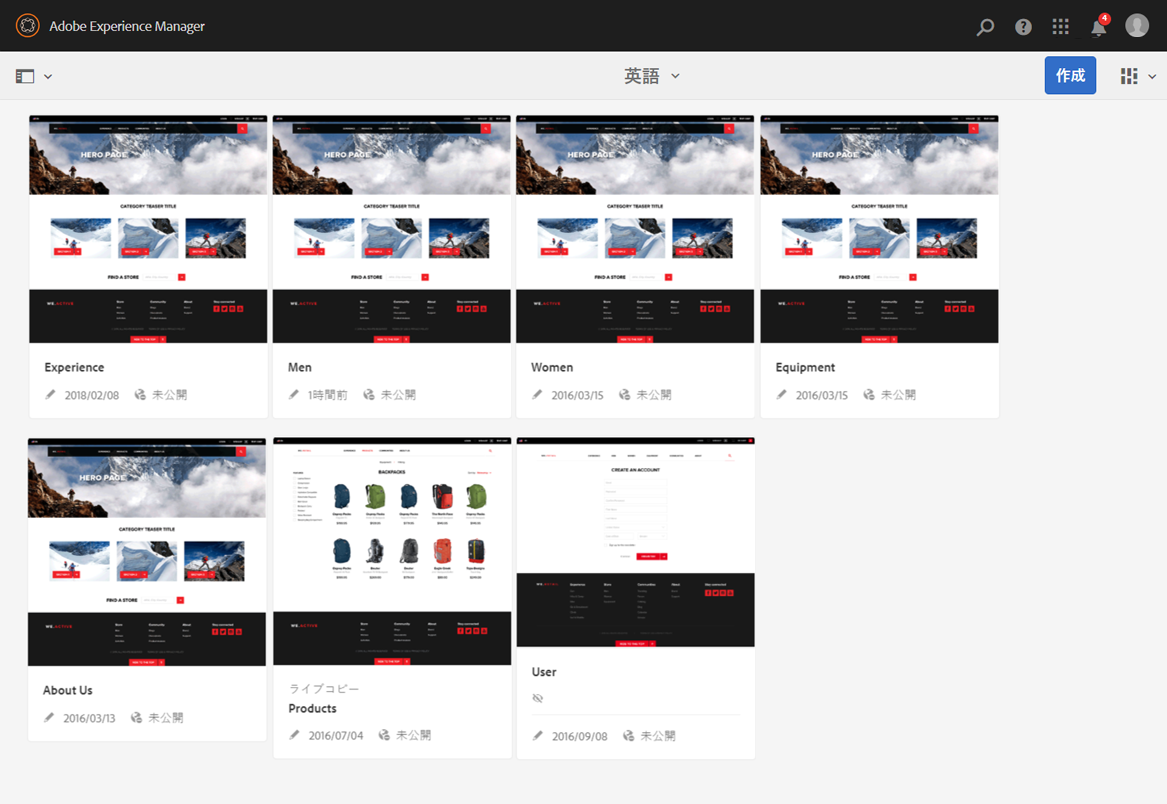Expand the side rail dropdown chevron
The image size is (1167, 804).
pos(48,76)
